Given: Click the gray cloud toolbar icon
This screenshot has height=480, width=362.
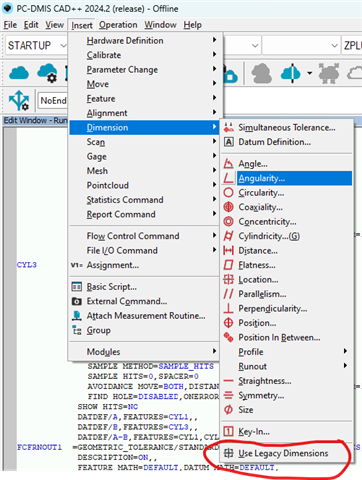Looking at the screenshot, I should point(261,73).
